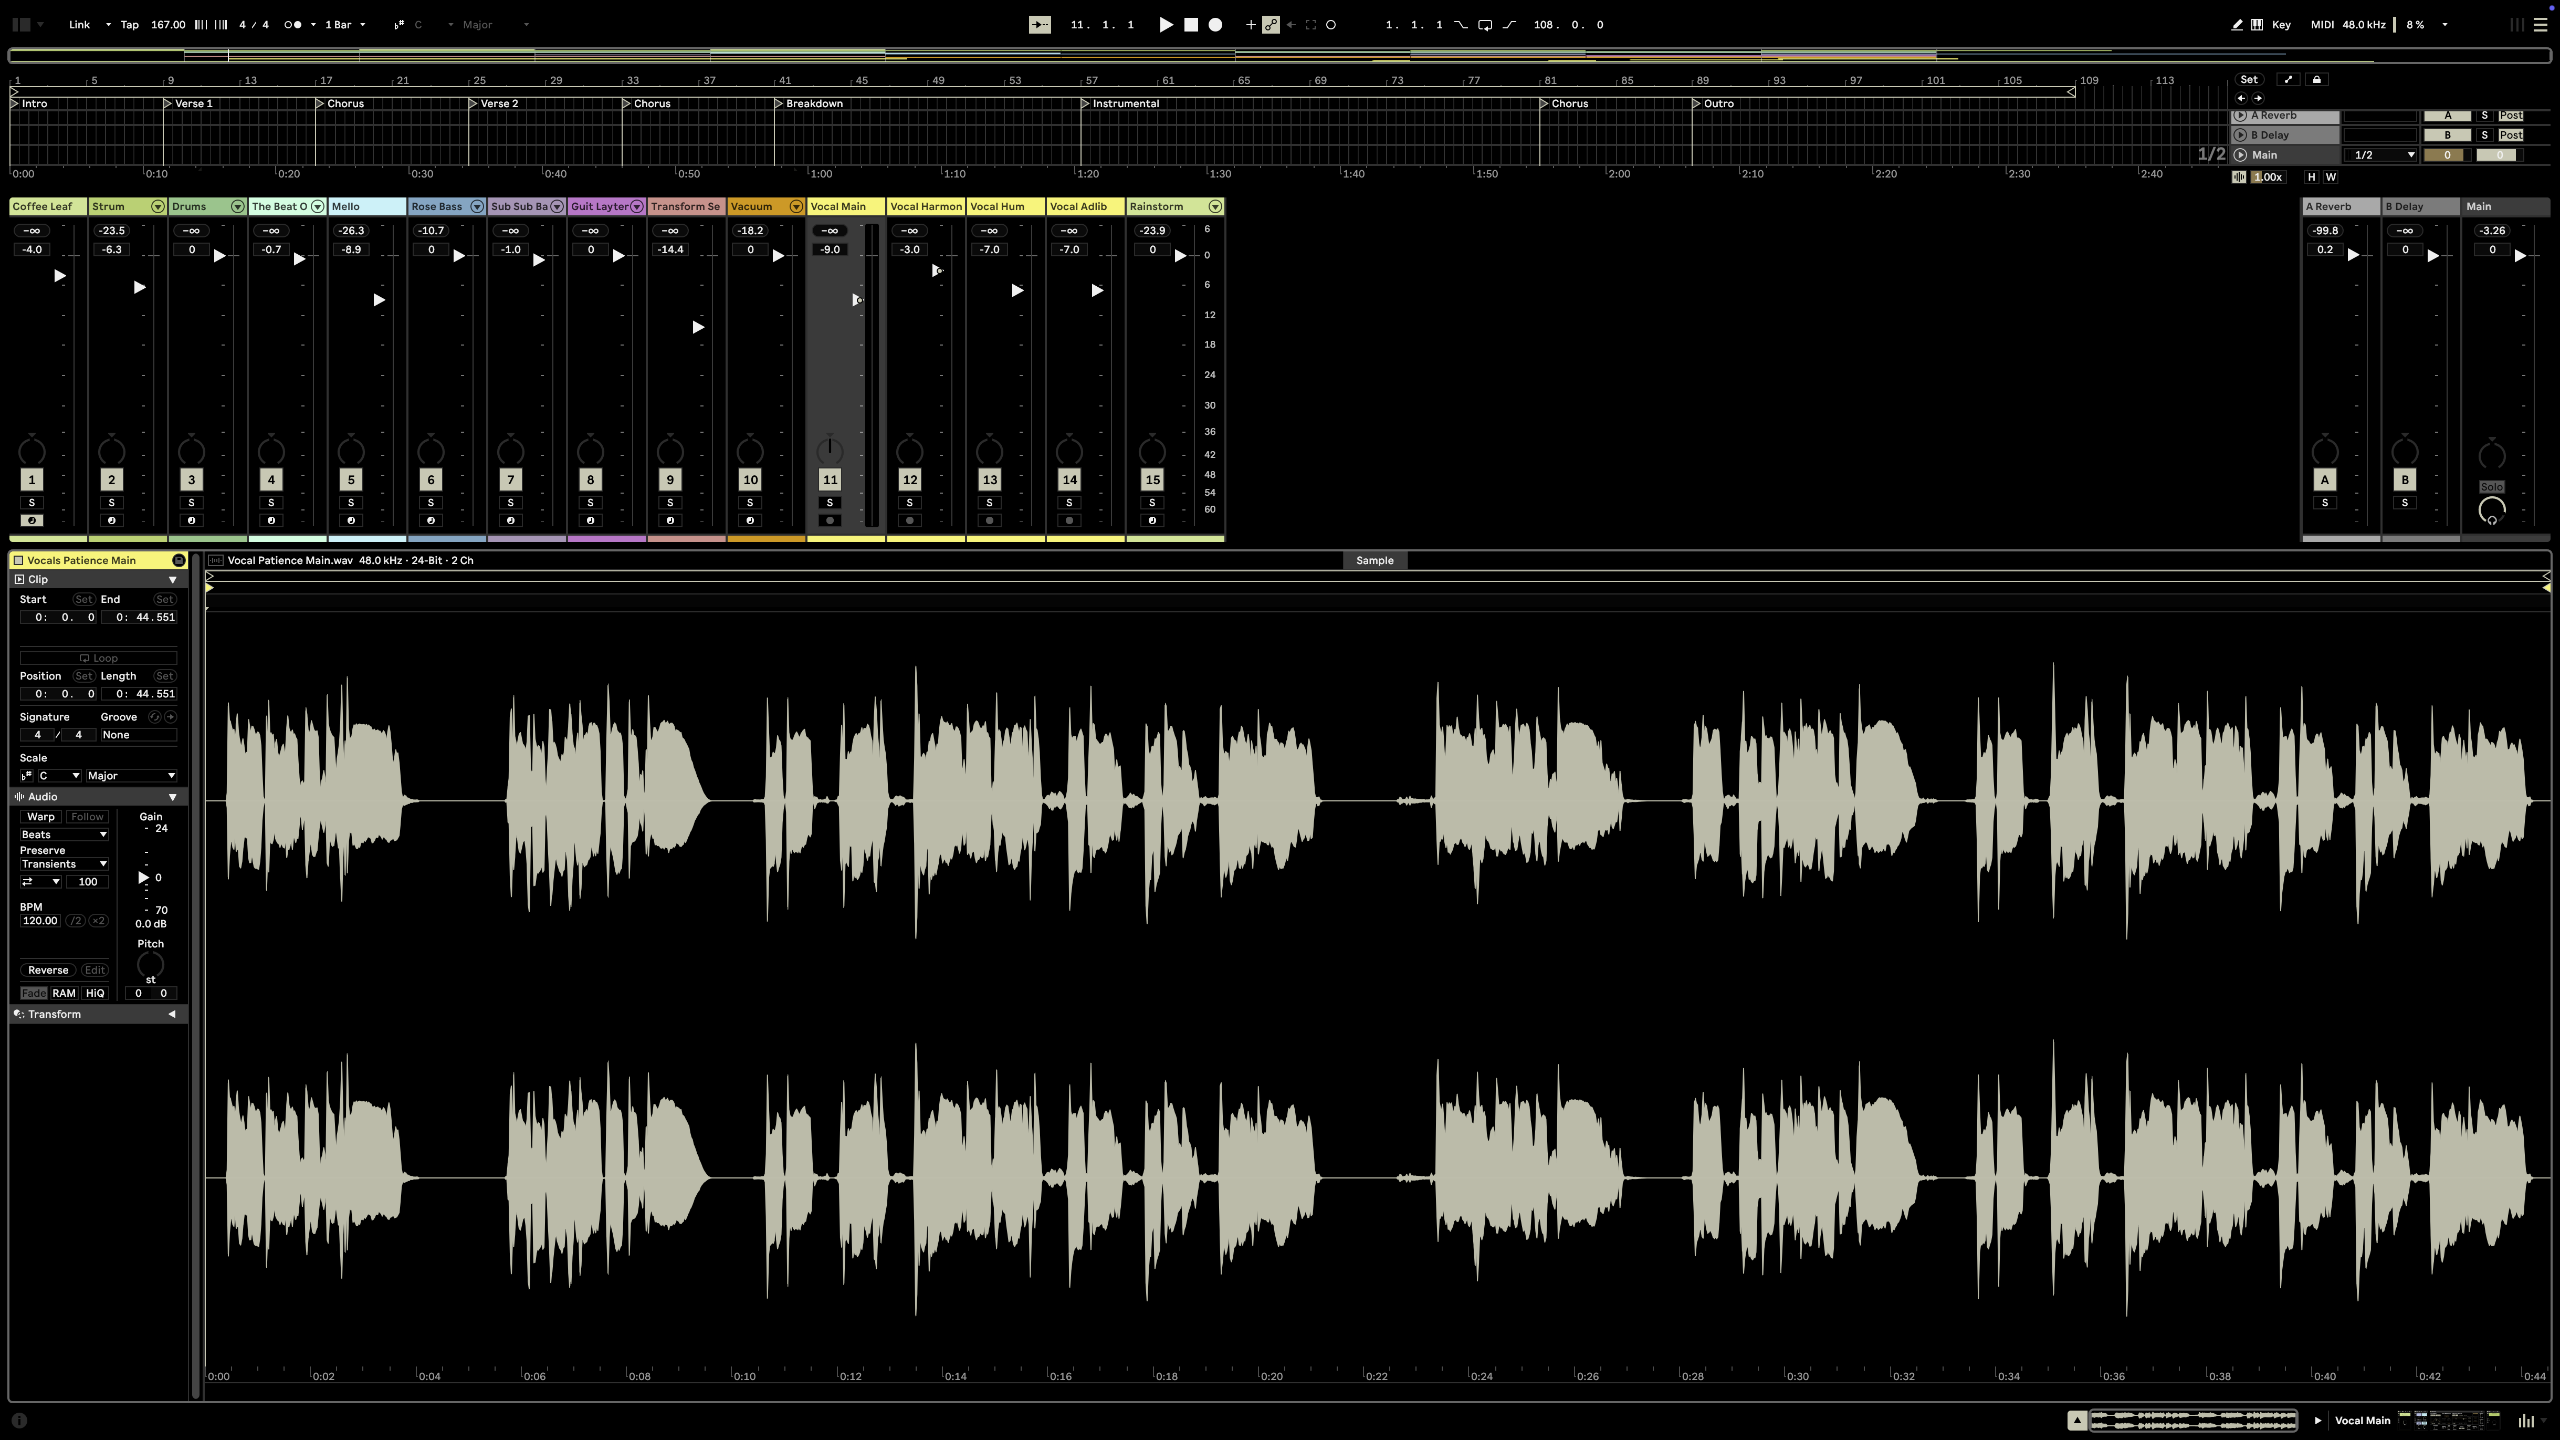The image size is (2560, 1440).
Task: Open the 1 Bar quantization menu
Action: [345, 25]
